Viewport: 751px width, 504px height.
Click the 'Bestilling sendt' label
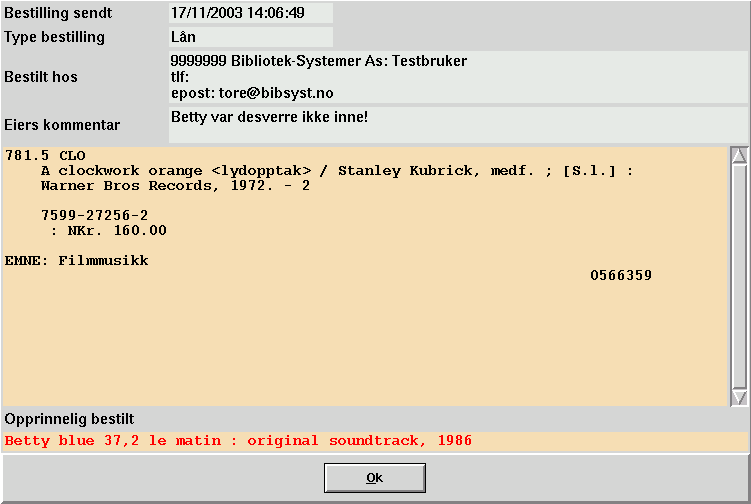58,14
